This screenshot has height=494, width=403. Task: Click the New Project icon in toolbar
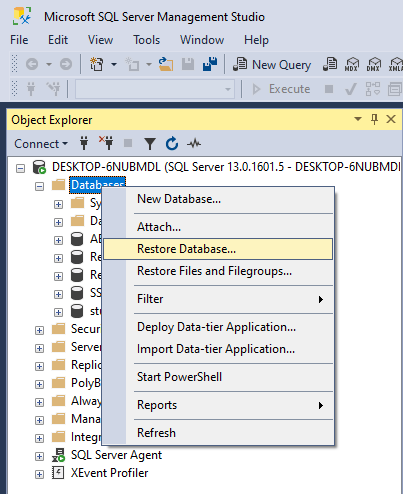coord(97,64)
